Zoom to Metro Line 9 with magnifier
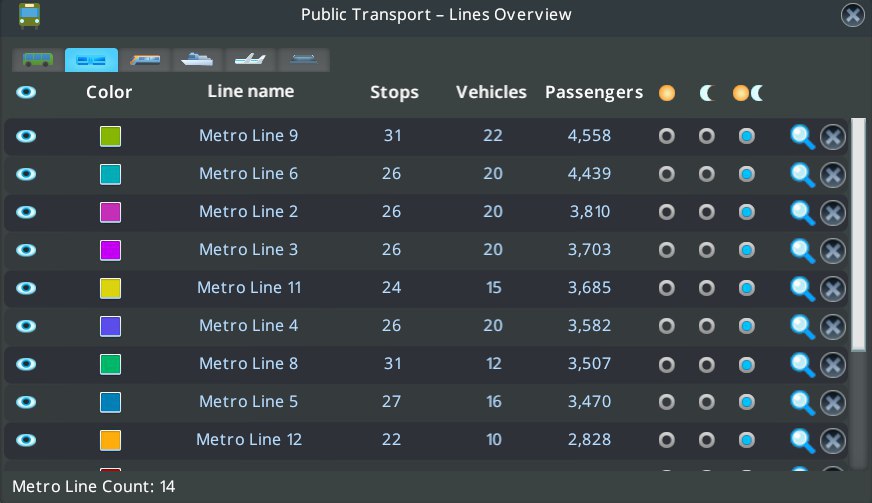 point(802,136)
